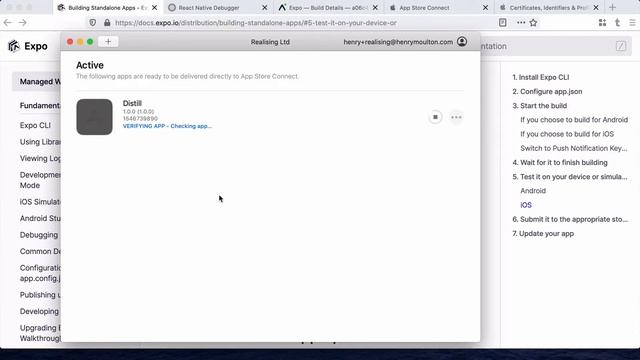This screenshot has width=640, height=360.
Task: Open Debugging in the docs sidebar
Action: click(39, 235)
